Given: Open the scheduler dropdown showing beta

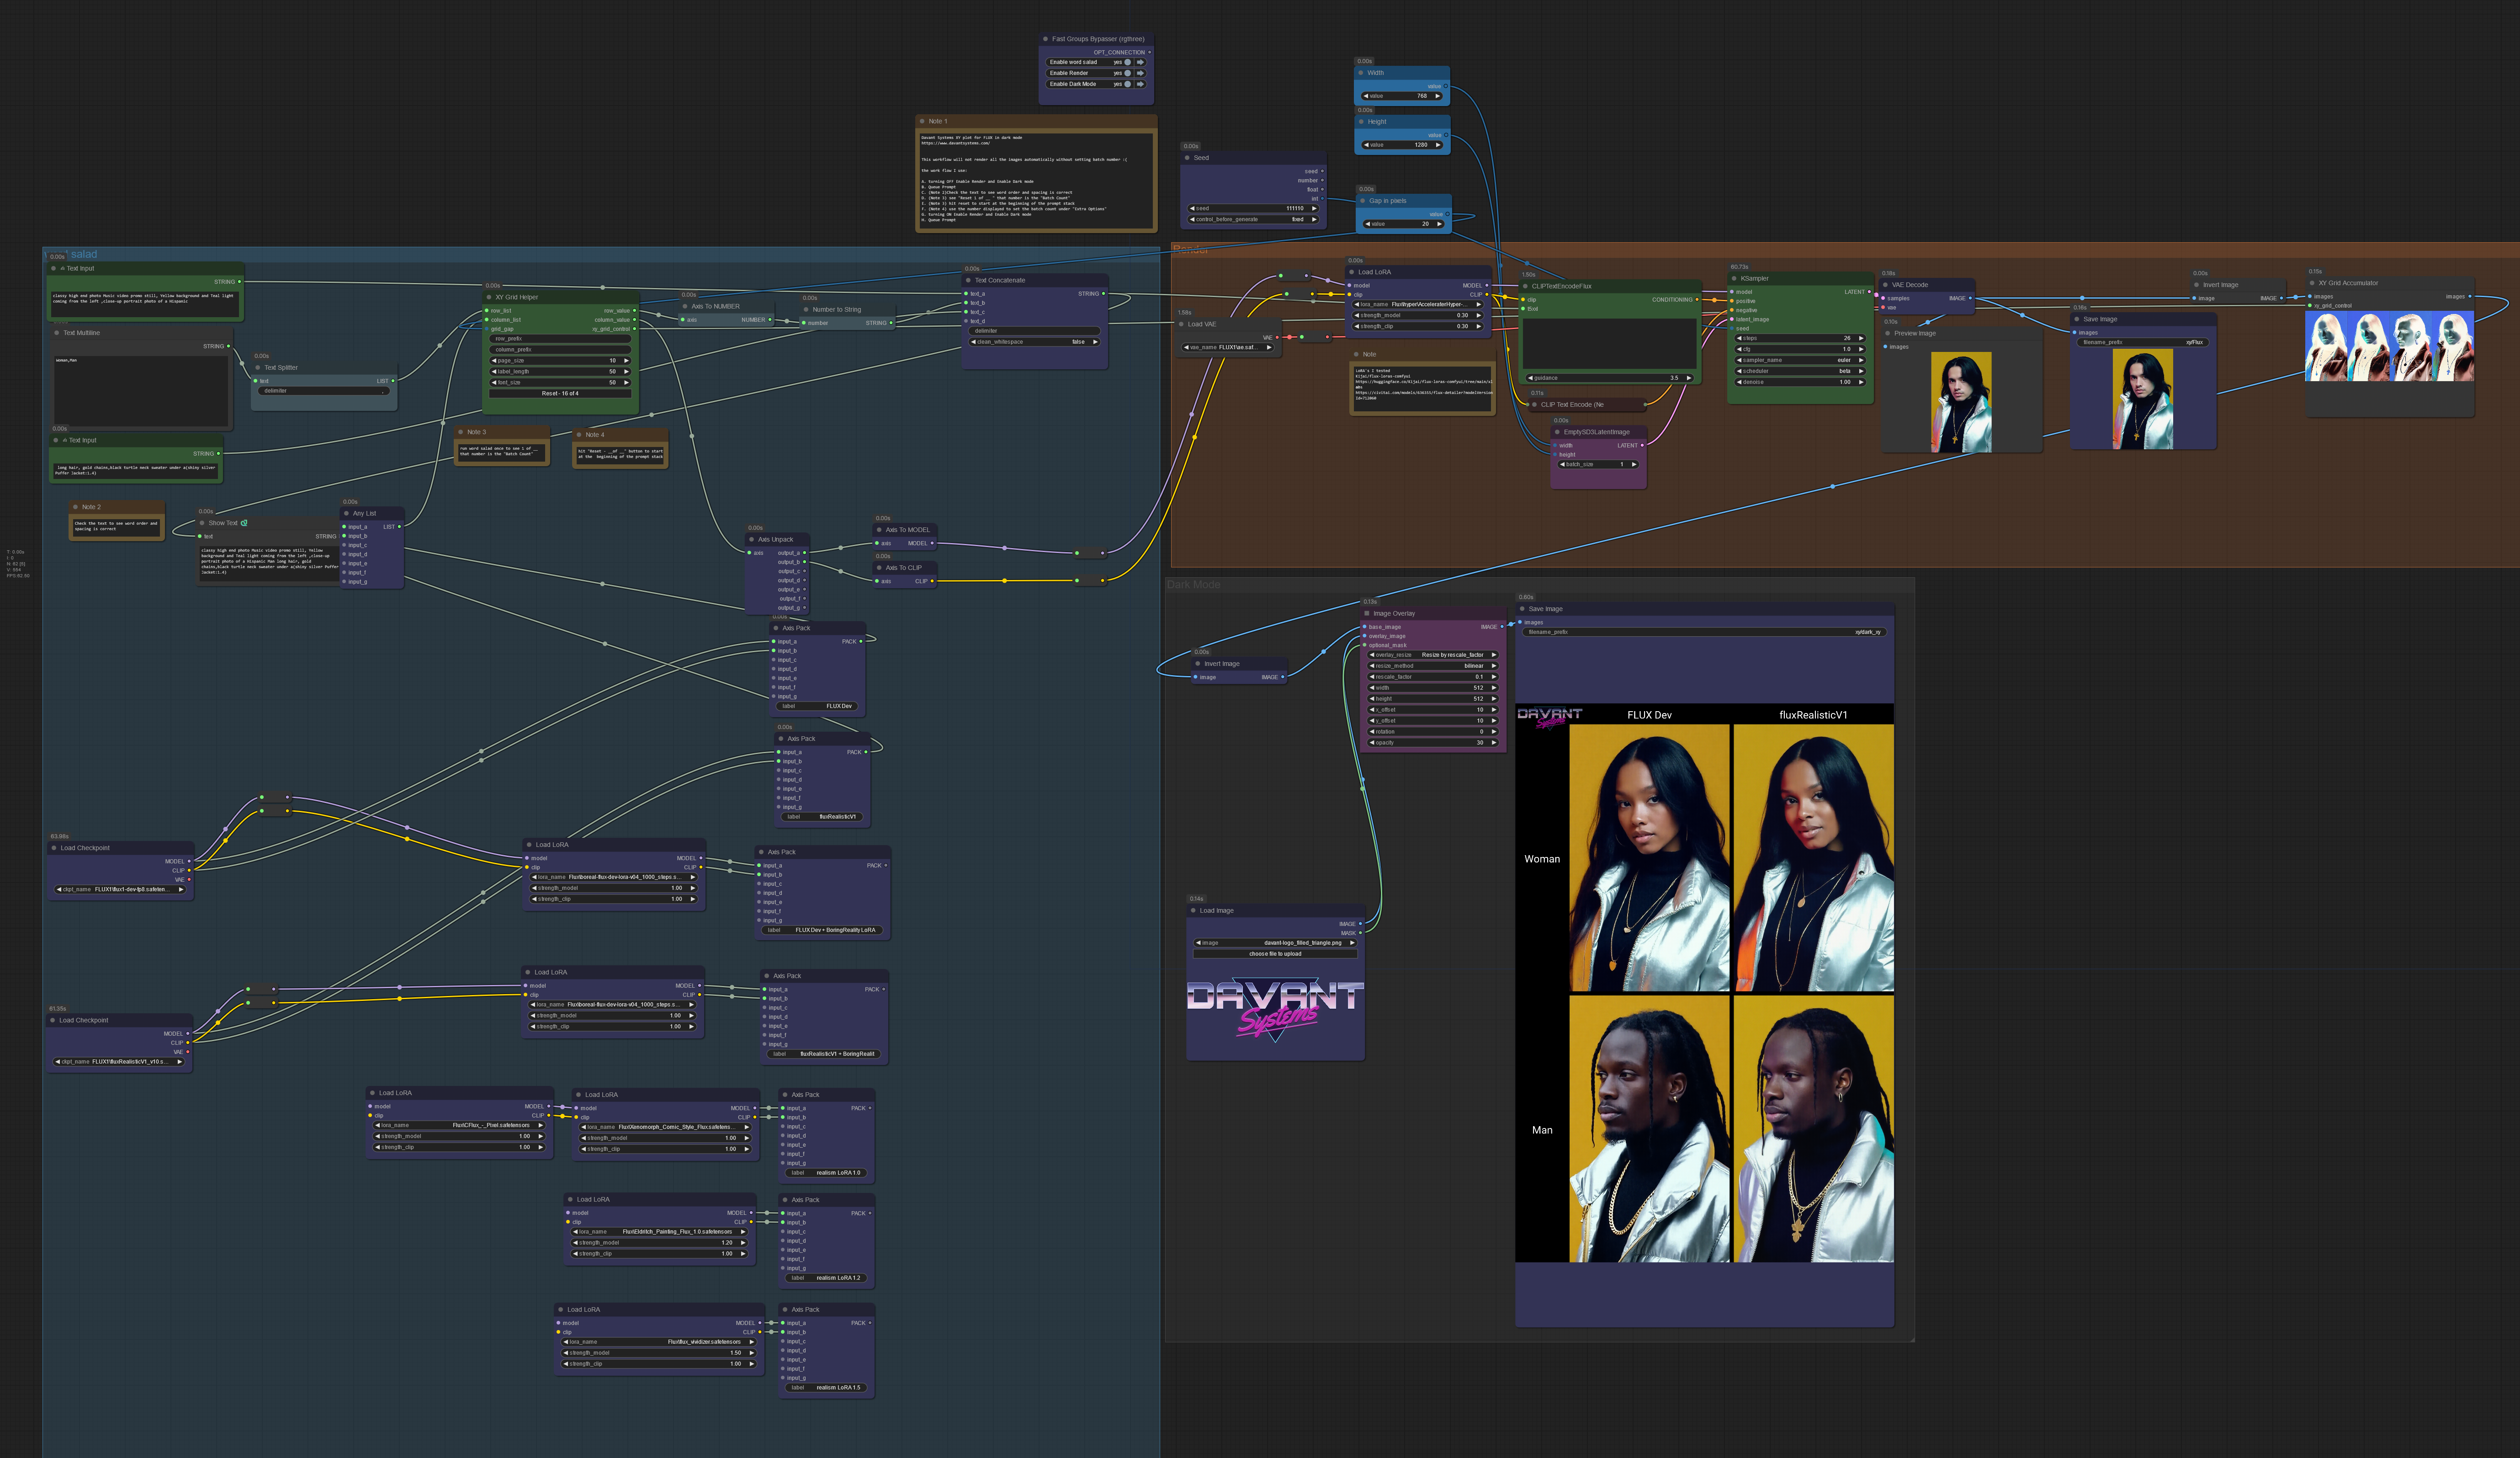Looking at the screenshot, I should pyautogui.click(x=1800, y=371).
